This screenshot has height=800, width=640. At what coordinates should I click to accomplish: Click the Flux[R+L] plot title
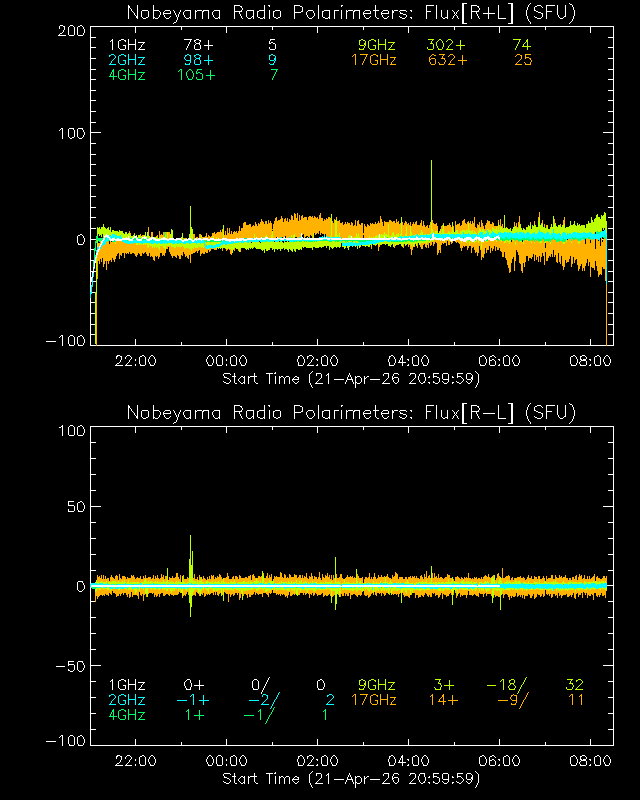(351, 13)
